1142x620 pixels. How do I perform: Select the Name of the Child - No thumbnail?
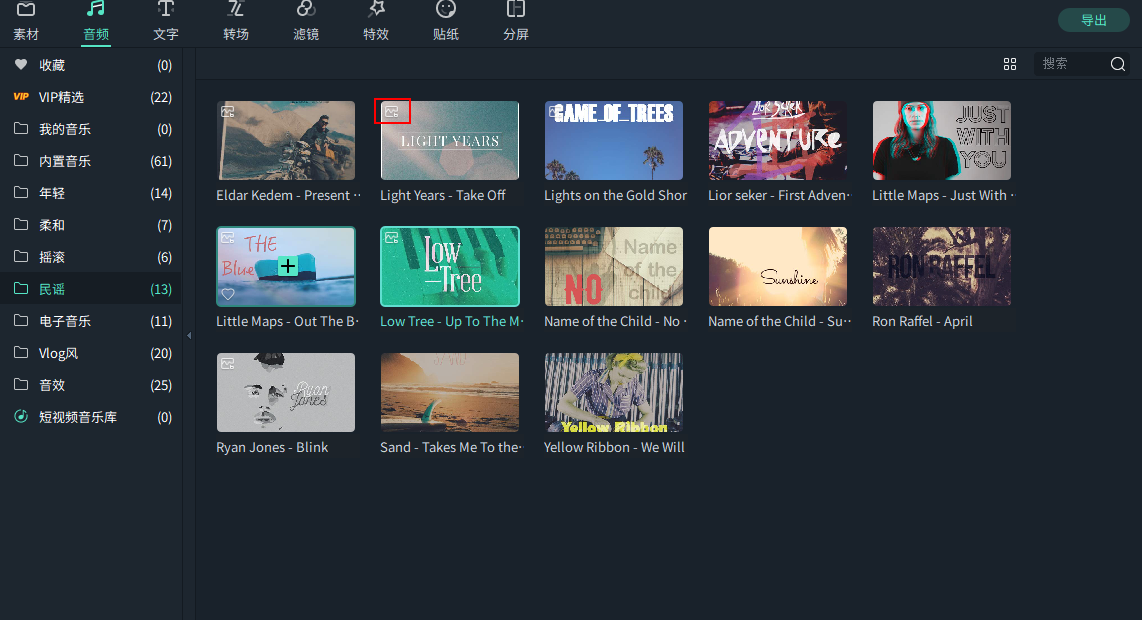pos(614,267)
